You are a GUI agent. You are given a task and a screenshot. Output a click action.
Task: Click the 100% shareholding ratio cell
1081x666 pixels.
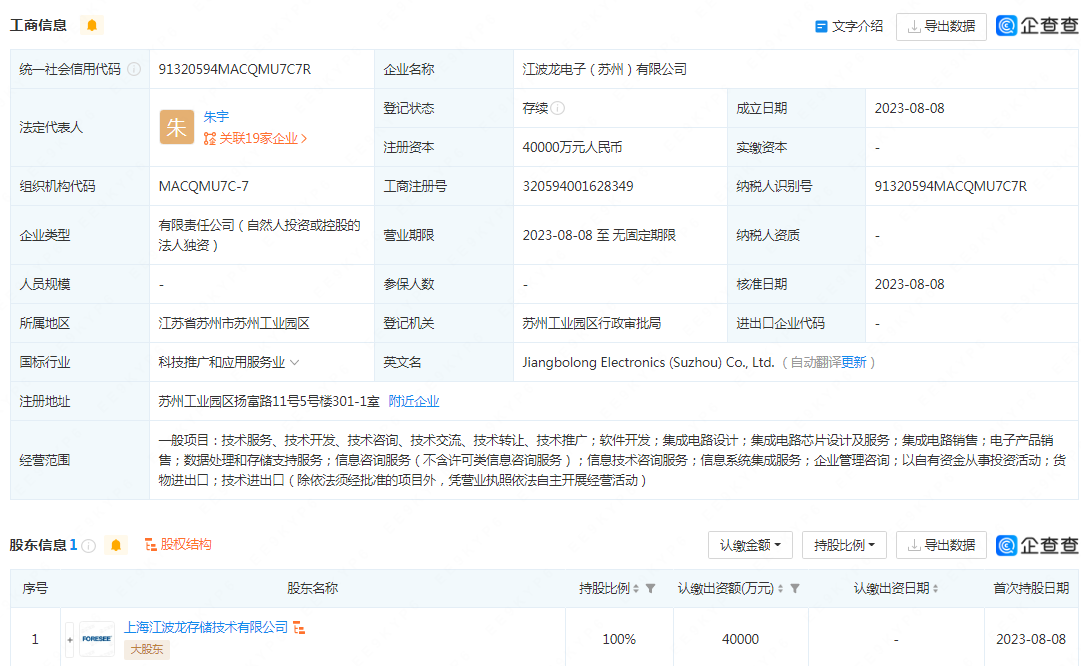(619, 639)
